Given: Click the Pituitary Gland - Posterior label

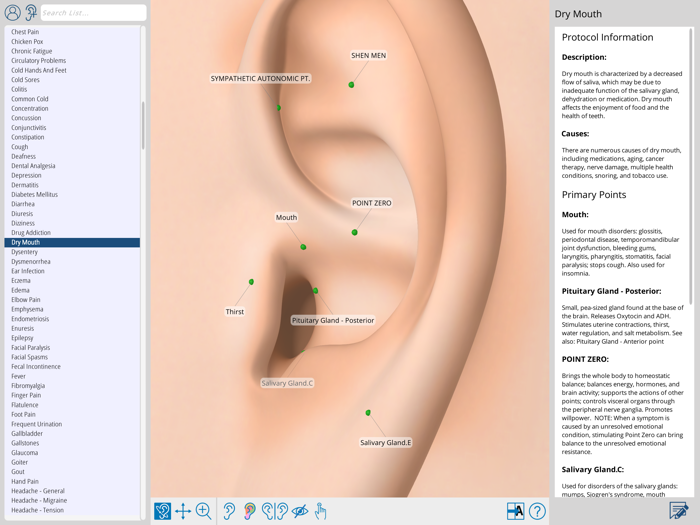Looking at the screenshot, I should pos(333,321).
